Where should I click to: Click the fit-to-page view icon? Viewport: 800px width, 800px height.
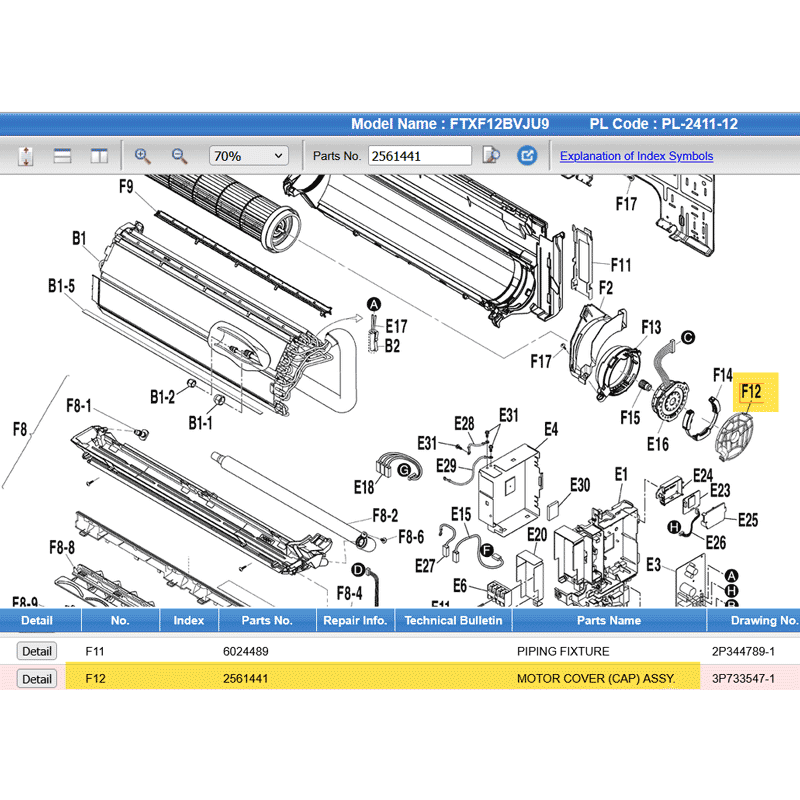[x=26, y=156]
